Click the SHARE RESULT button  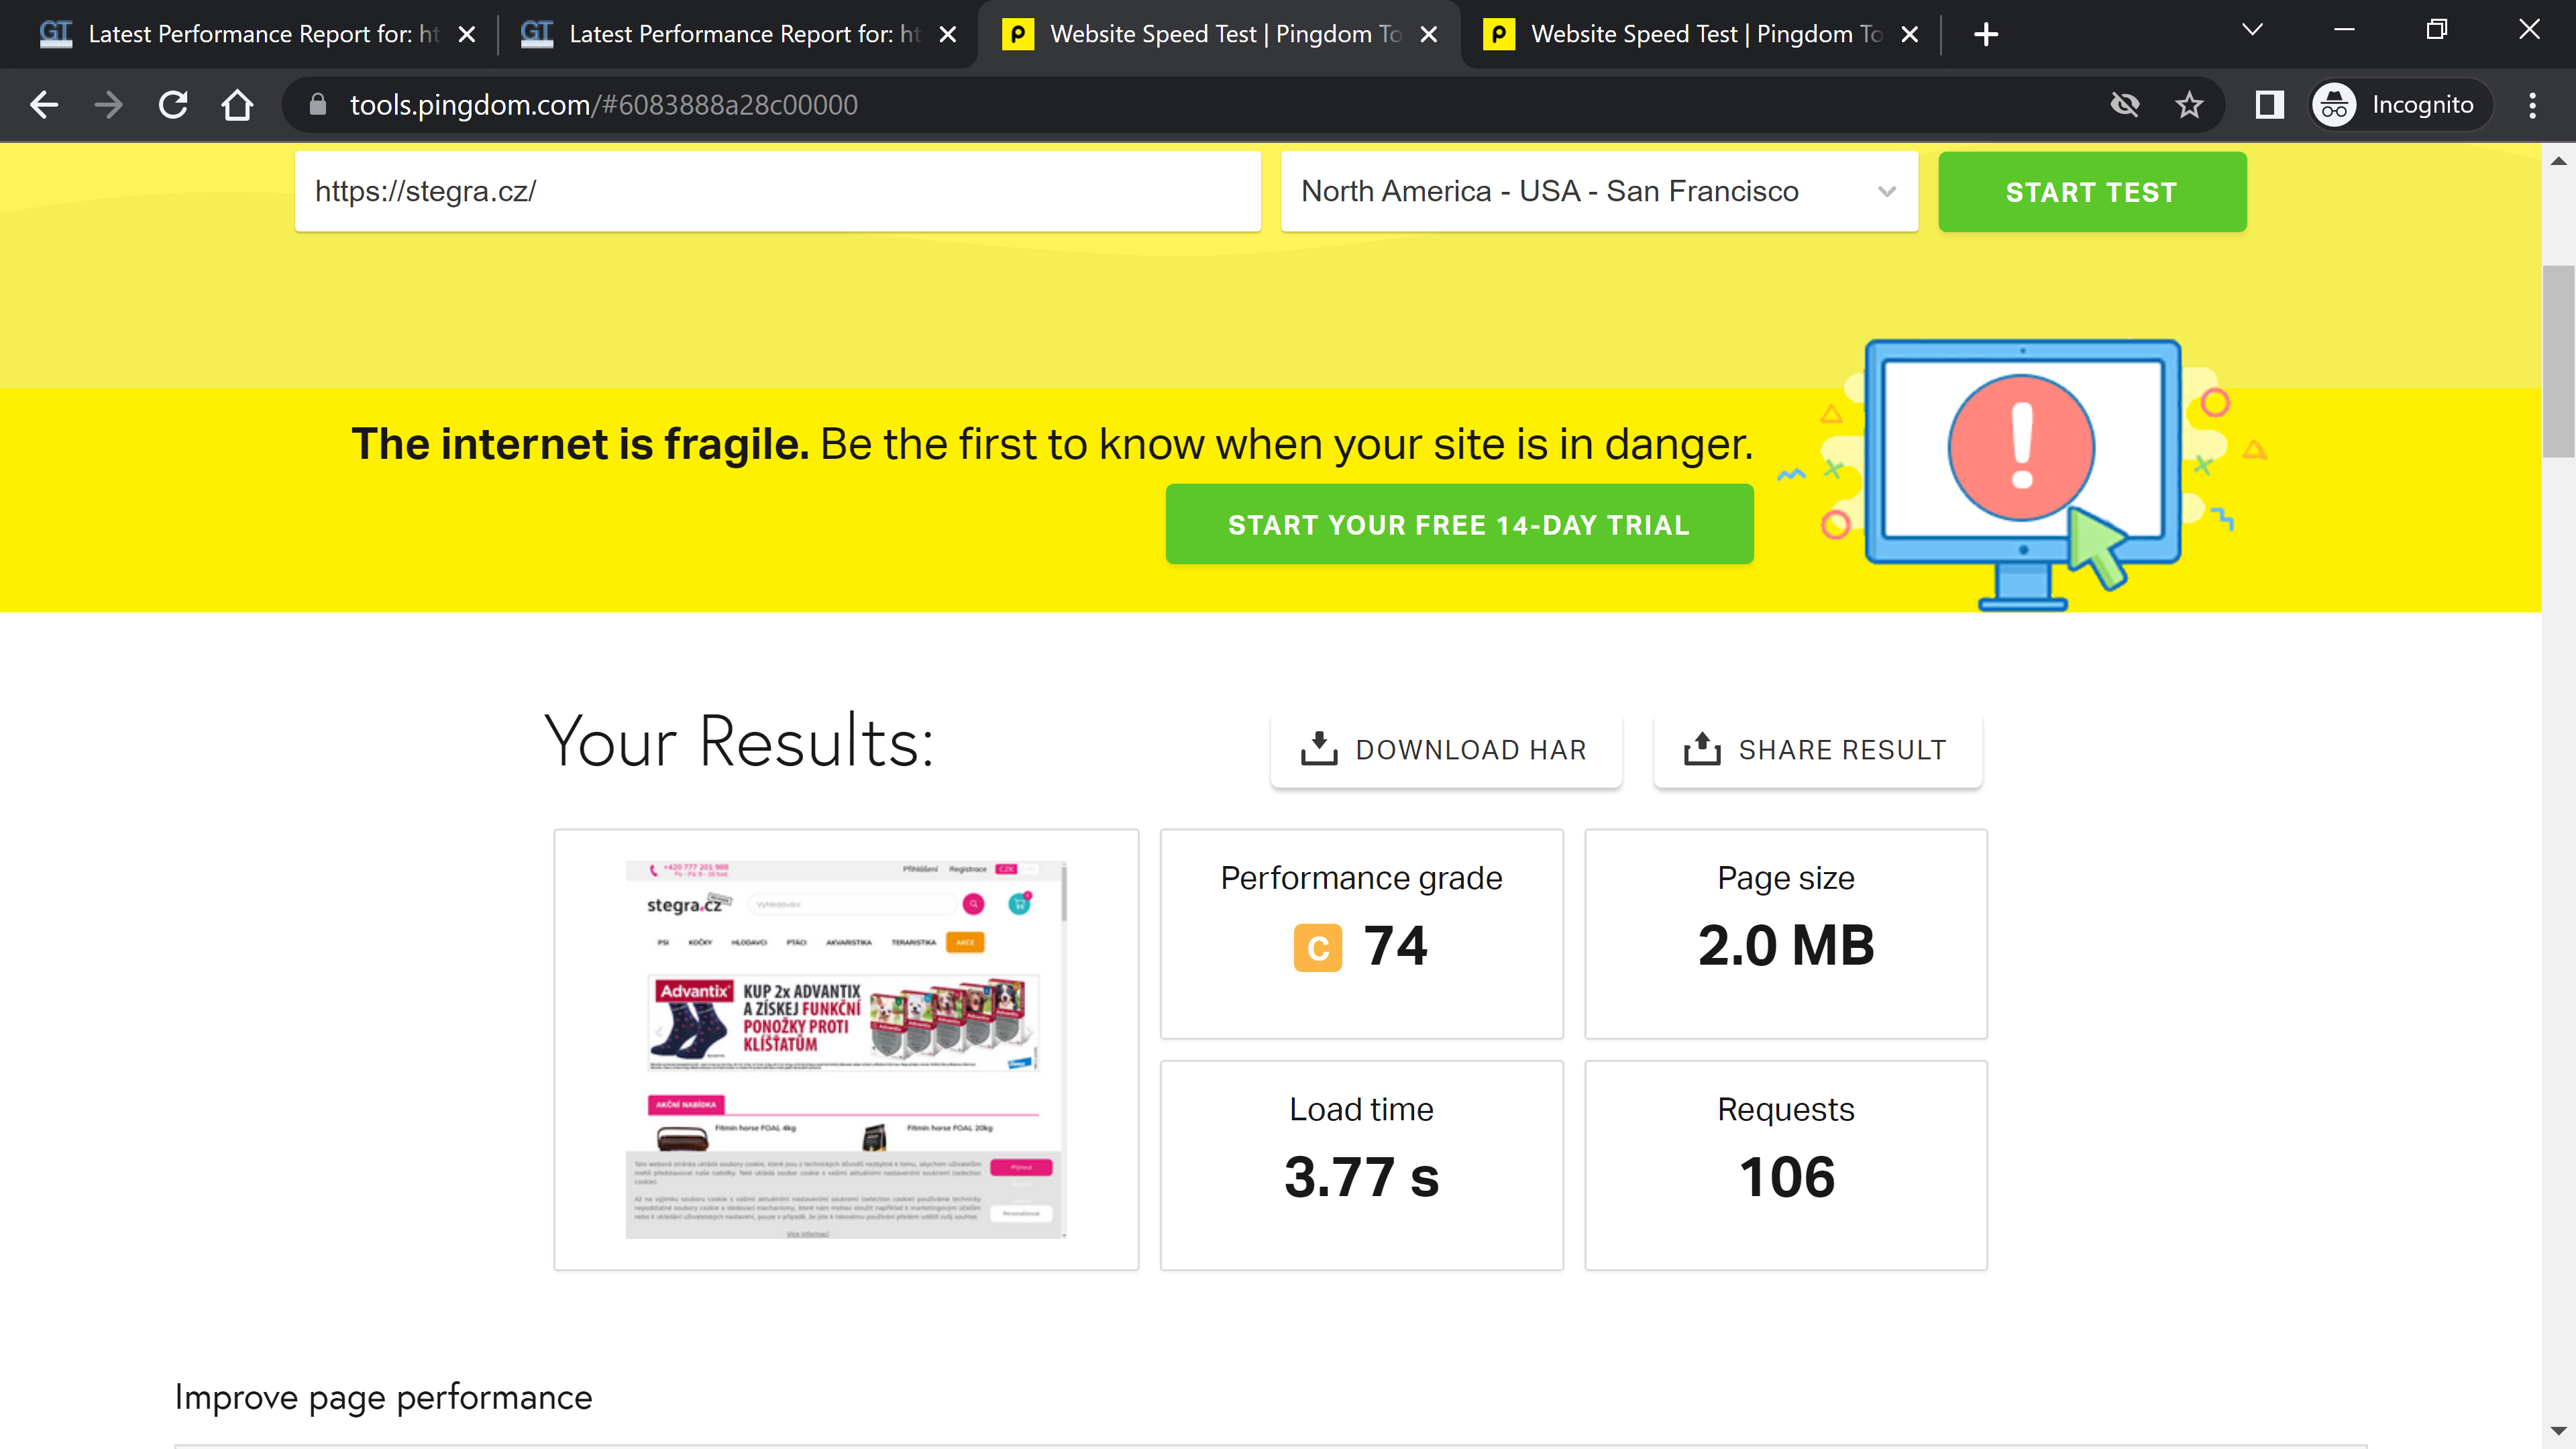(1816, 750)
